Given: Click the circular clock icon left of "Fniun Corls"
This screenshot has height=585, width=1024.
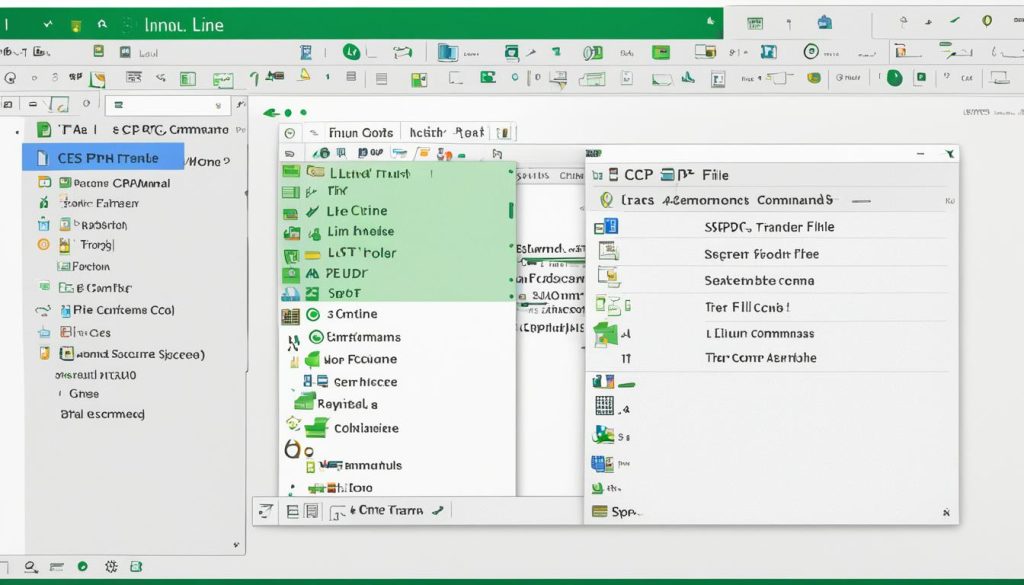Looking at the screenshot, I should click(290, 133).
